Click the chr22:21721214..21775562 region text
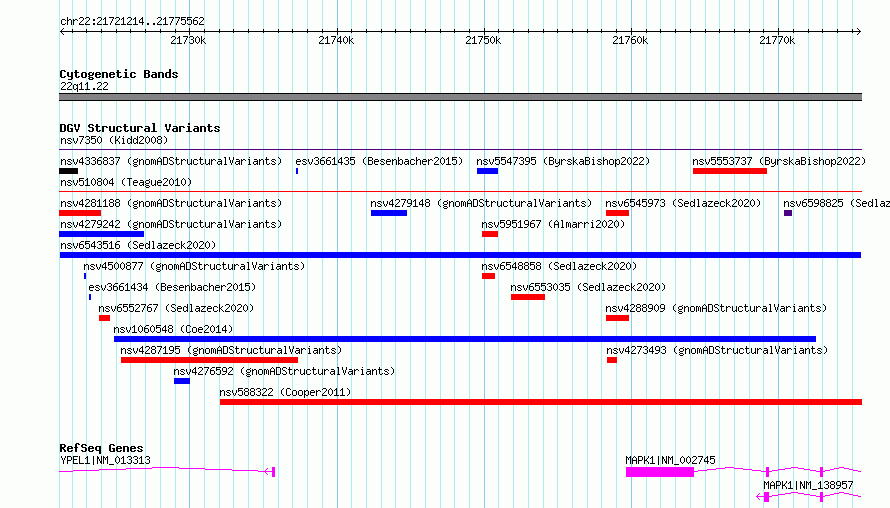 [x=132, y=22]
